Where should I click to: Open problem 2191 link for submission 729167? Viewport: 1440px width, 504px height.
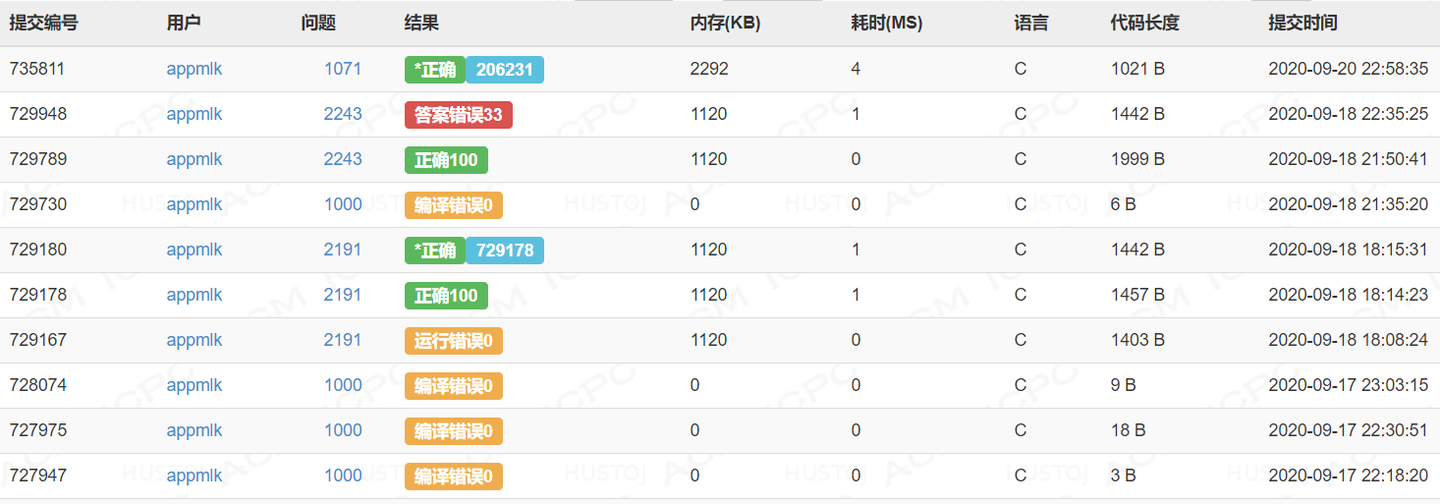click(343, 340)
